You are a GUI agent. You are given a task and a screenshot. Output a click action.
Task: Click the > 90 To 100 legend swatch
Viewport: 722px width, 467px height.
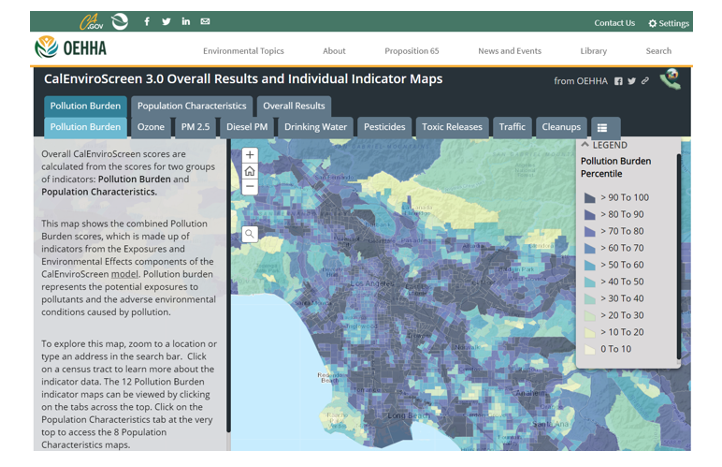point(589,197)
